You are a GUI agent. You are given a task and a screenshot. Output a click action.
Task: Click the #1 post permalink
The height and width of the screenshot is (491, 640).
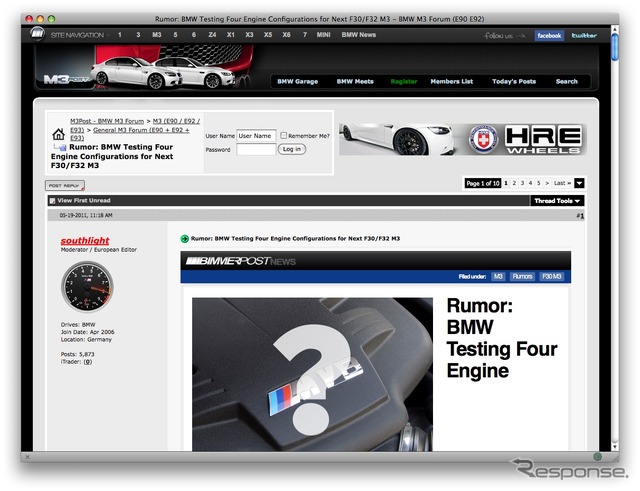[580, 216]
